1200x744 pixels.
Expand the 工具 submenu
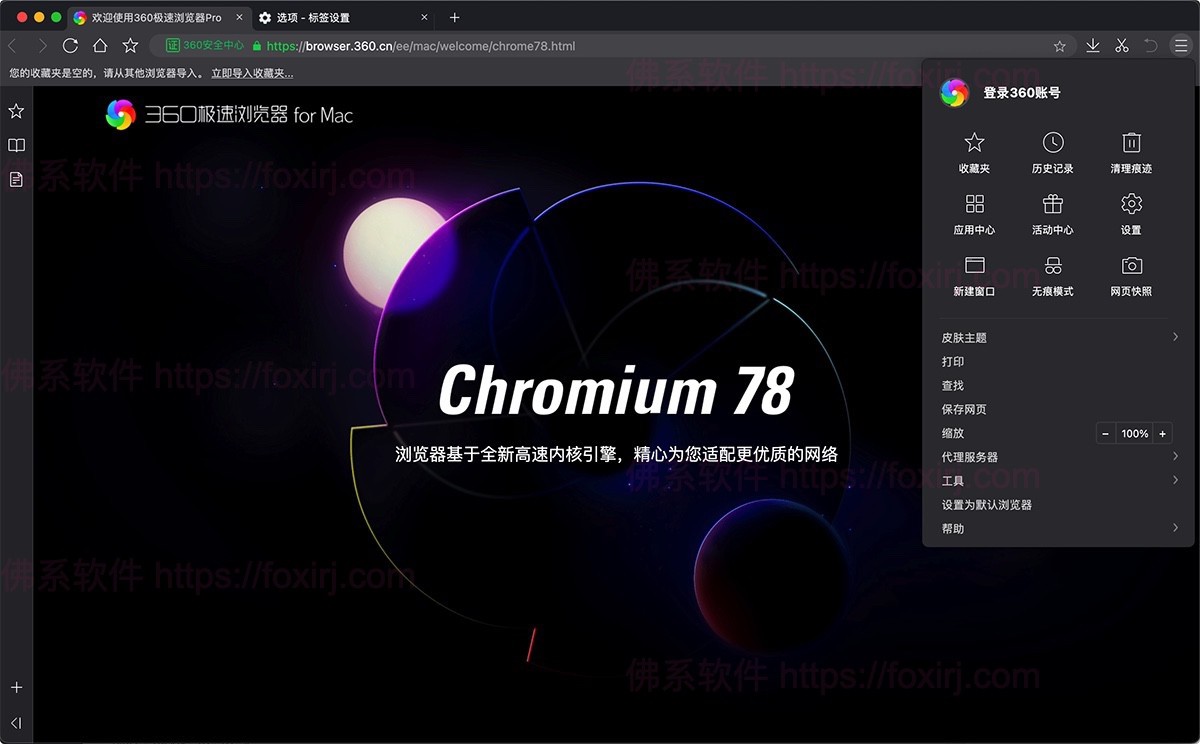pos(1058,481)
